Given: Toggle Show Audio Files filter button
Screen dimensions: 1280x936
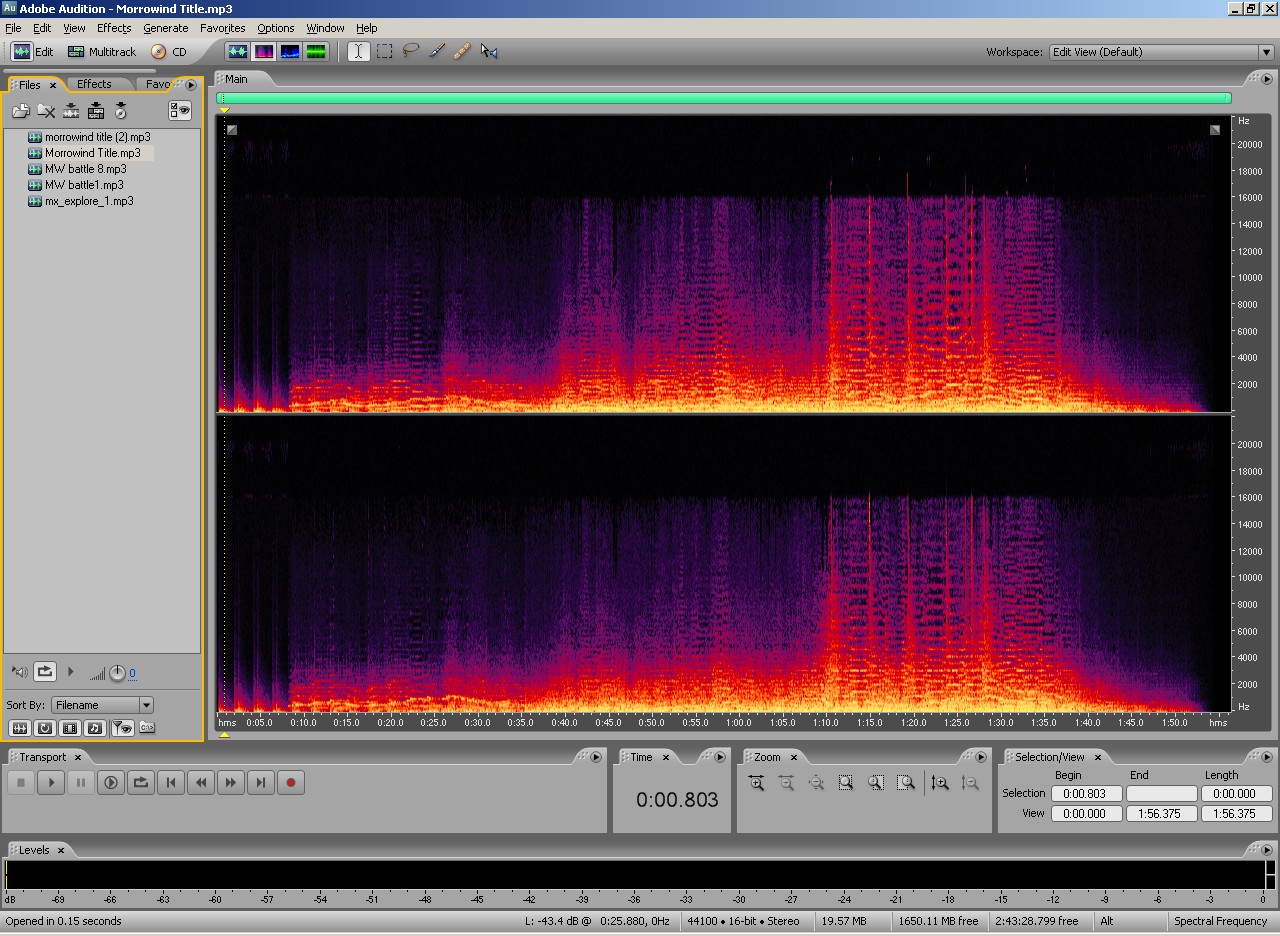Looking at the screenshot, I should pos(19,728).
